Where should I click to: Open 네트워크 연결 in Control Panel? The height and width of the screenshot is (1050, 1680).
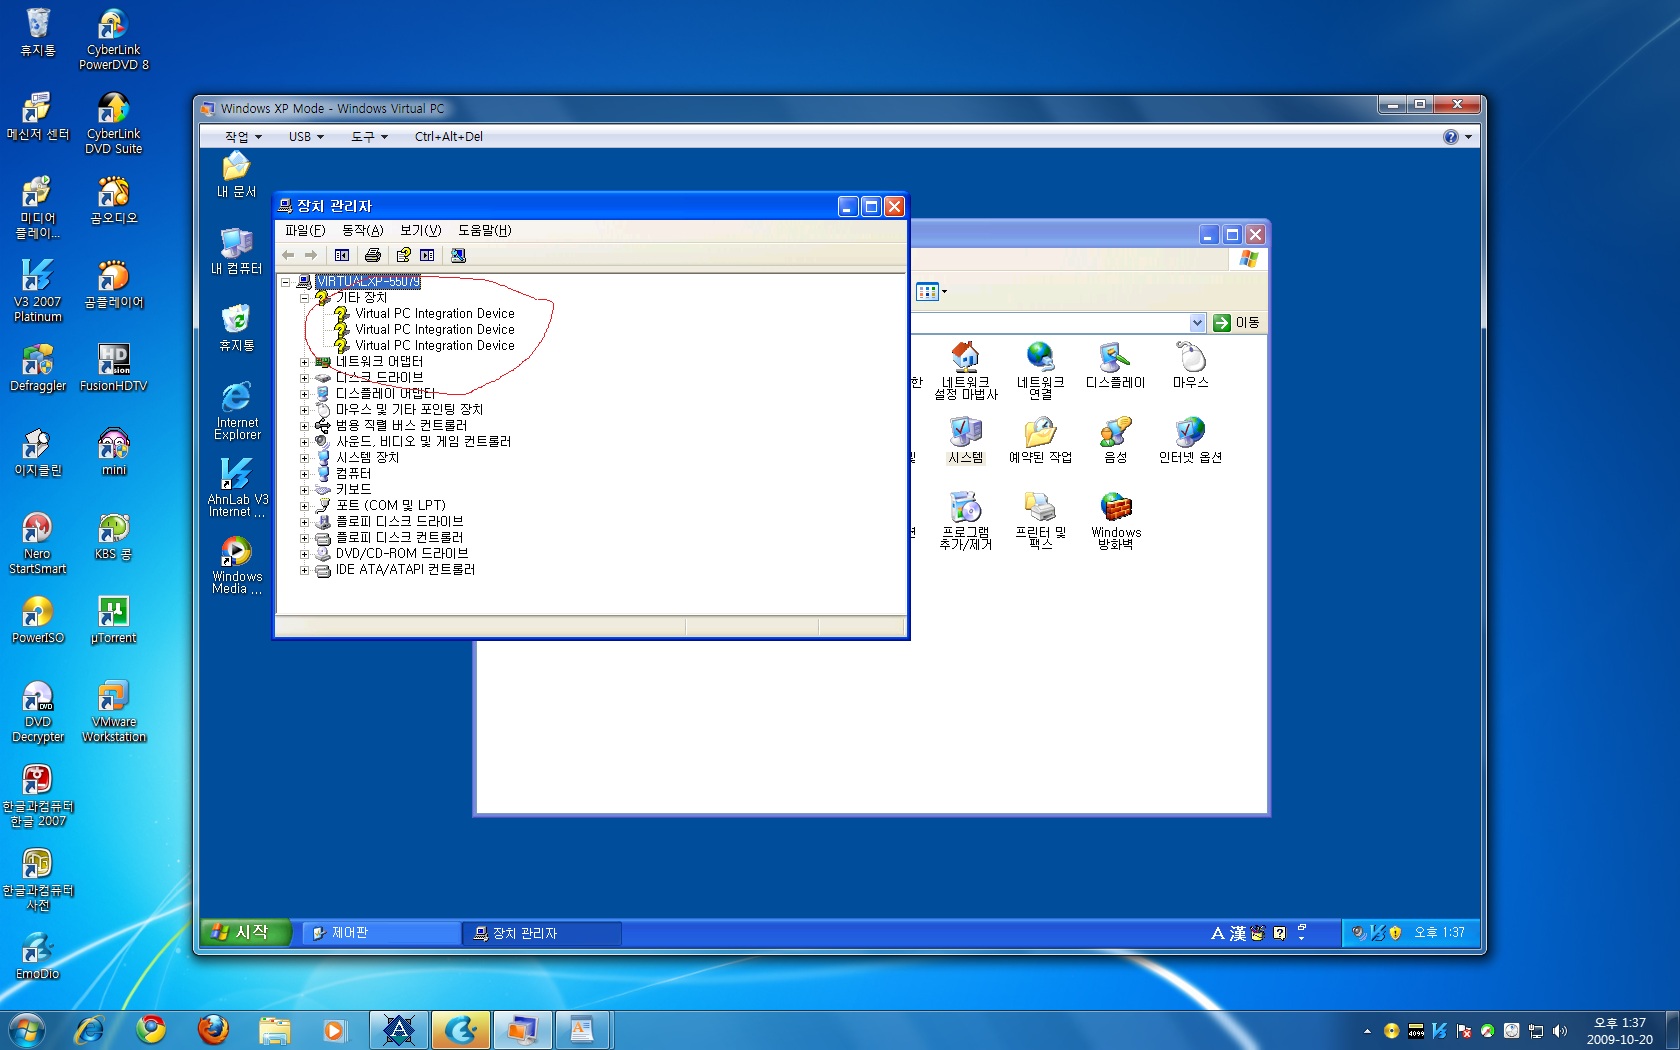[x=1040, y=370]
